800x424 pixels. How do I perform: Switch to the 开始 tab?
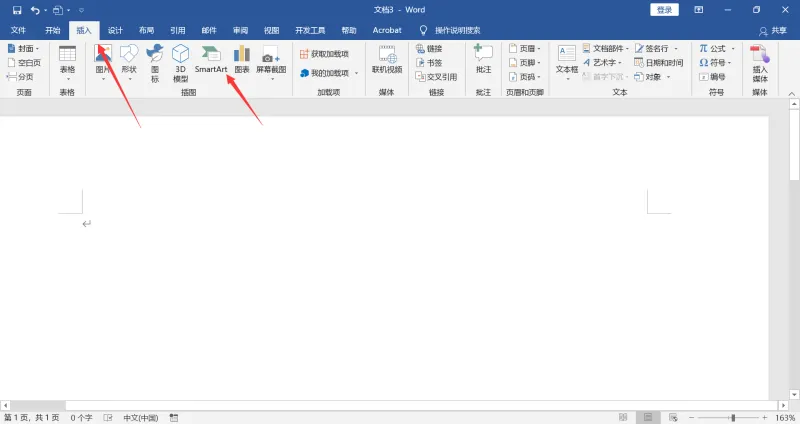click(53, 30)
